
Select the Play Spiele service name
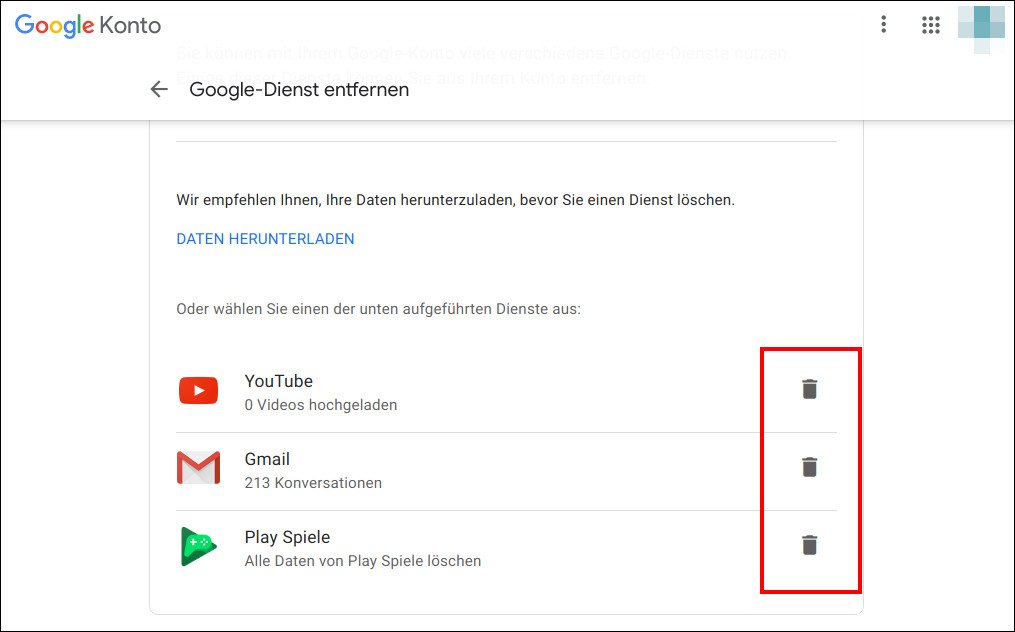287,537
